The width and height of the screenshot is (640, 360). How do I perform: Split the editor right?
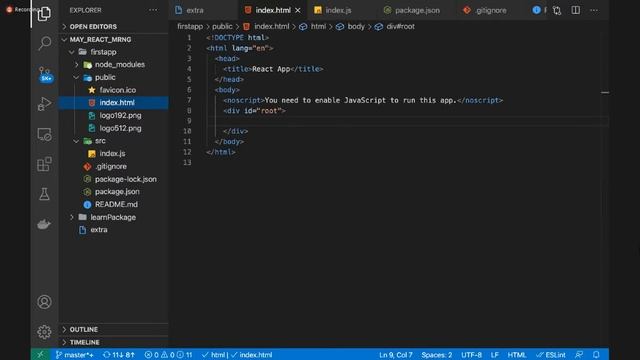click(x=576, y=10)
